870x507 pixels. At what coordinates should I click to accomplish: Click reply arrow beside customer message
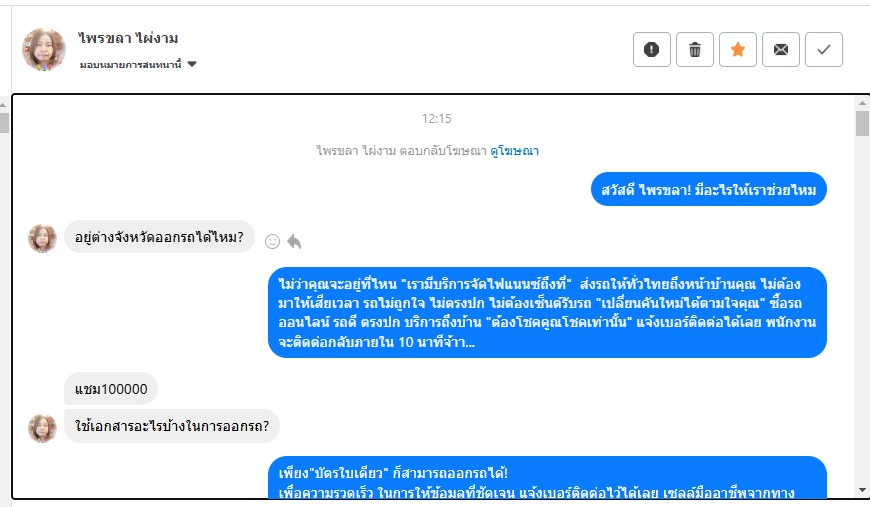click(x=294, y=241)
